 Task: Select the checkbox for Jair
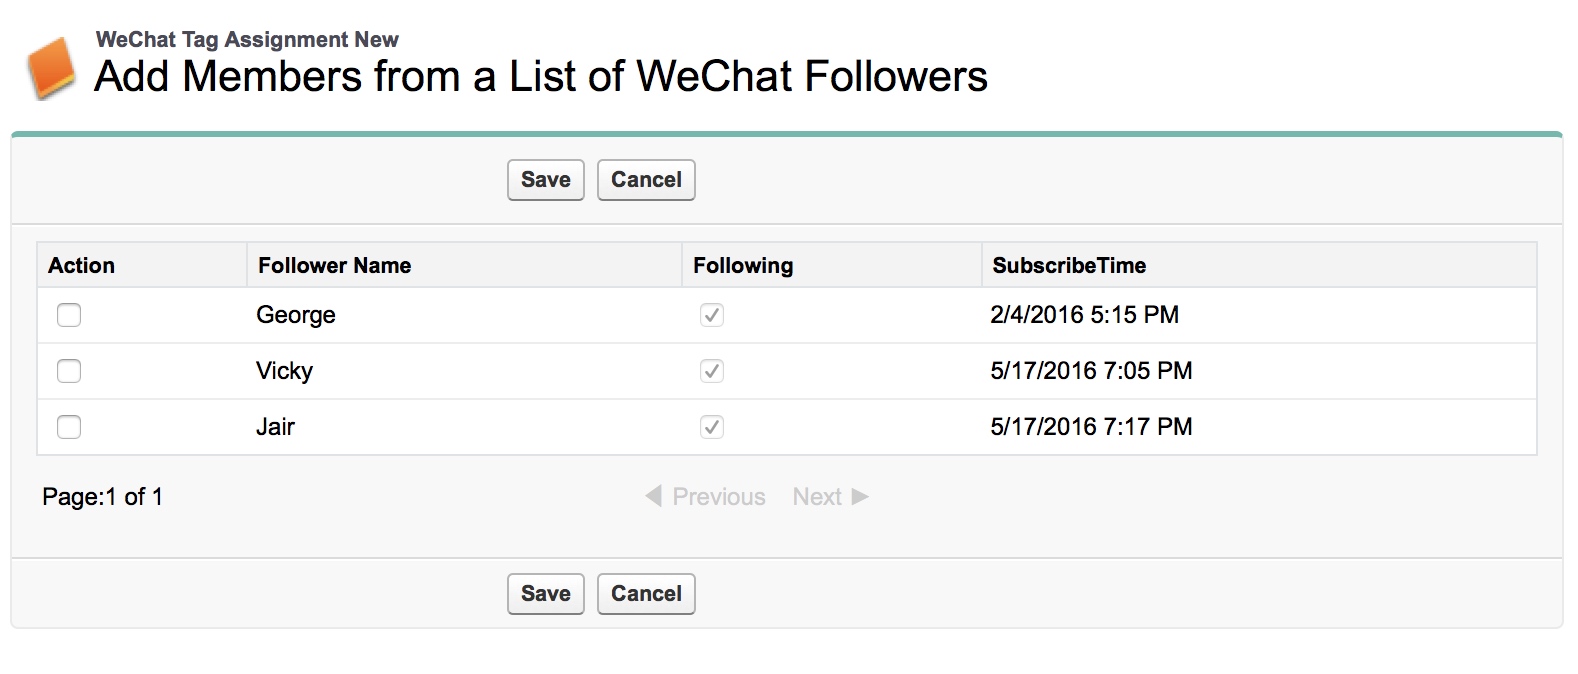pyautogui.click(x=69, y=427)
